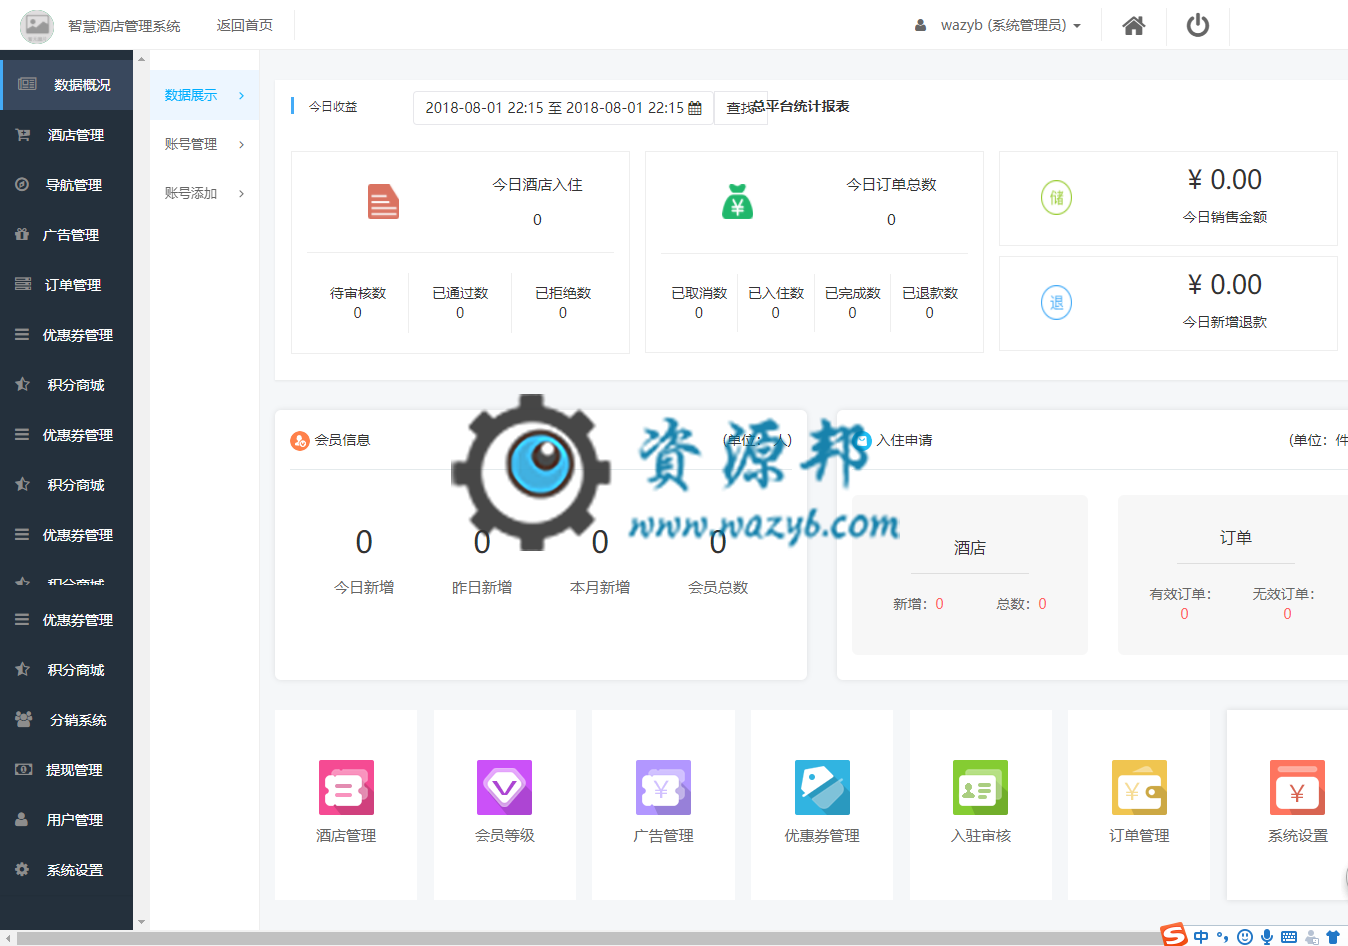Click the 本月新增 member label
1348x946 pixels.
coord(600,587)
